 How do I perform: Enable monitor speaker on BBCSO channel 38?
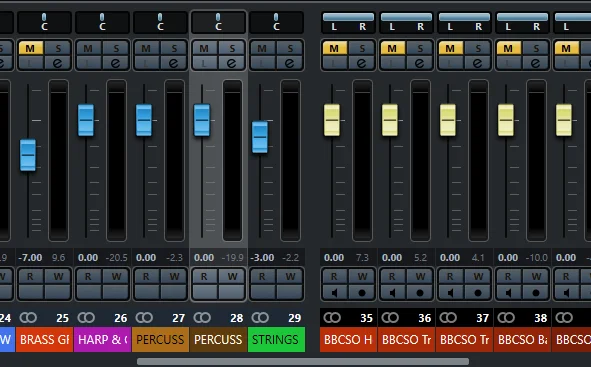coord(509,292)
